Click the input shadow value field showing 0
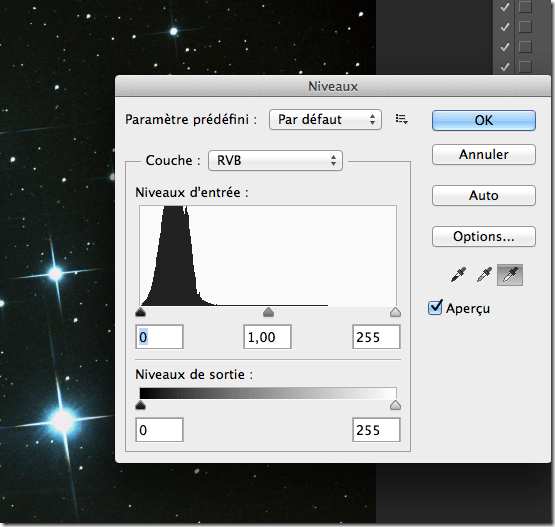 pyautogui.click(x=159, y=337)
